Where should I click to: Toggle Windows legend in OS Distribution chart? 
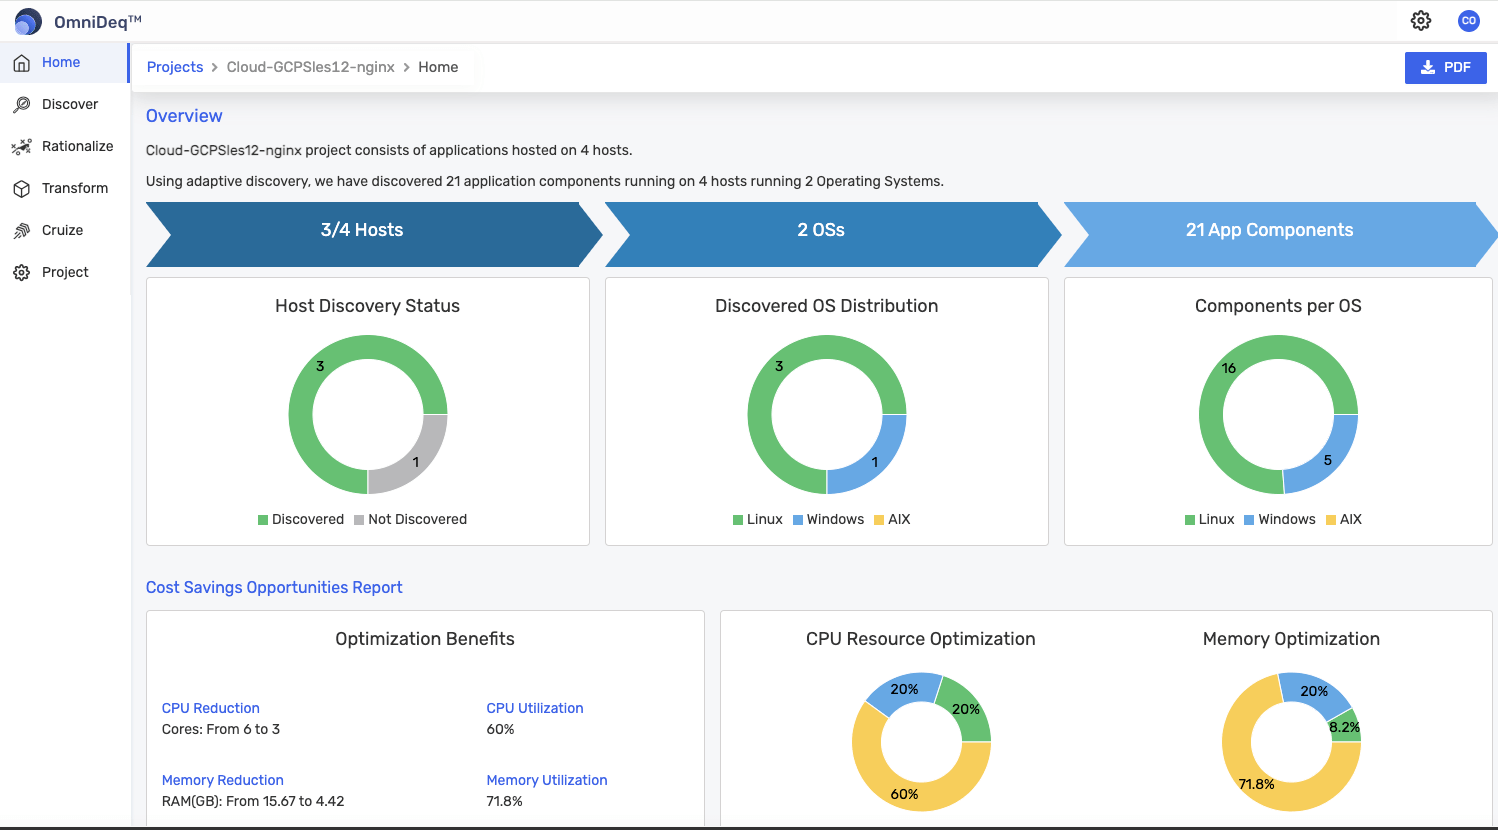828,519
